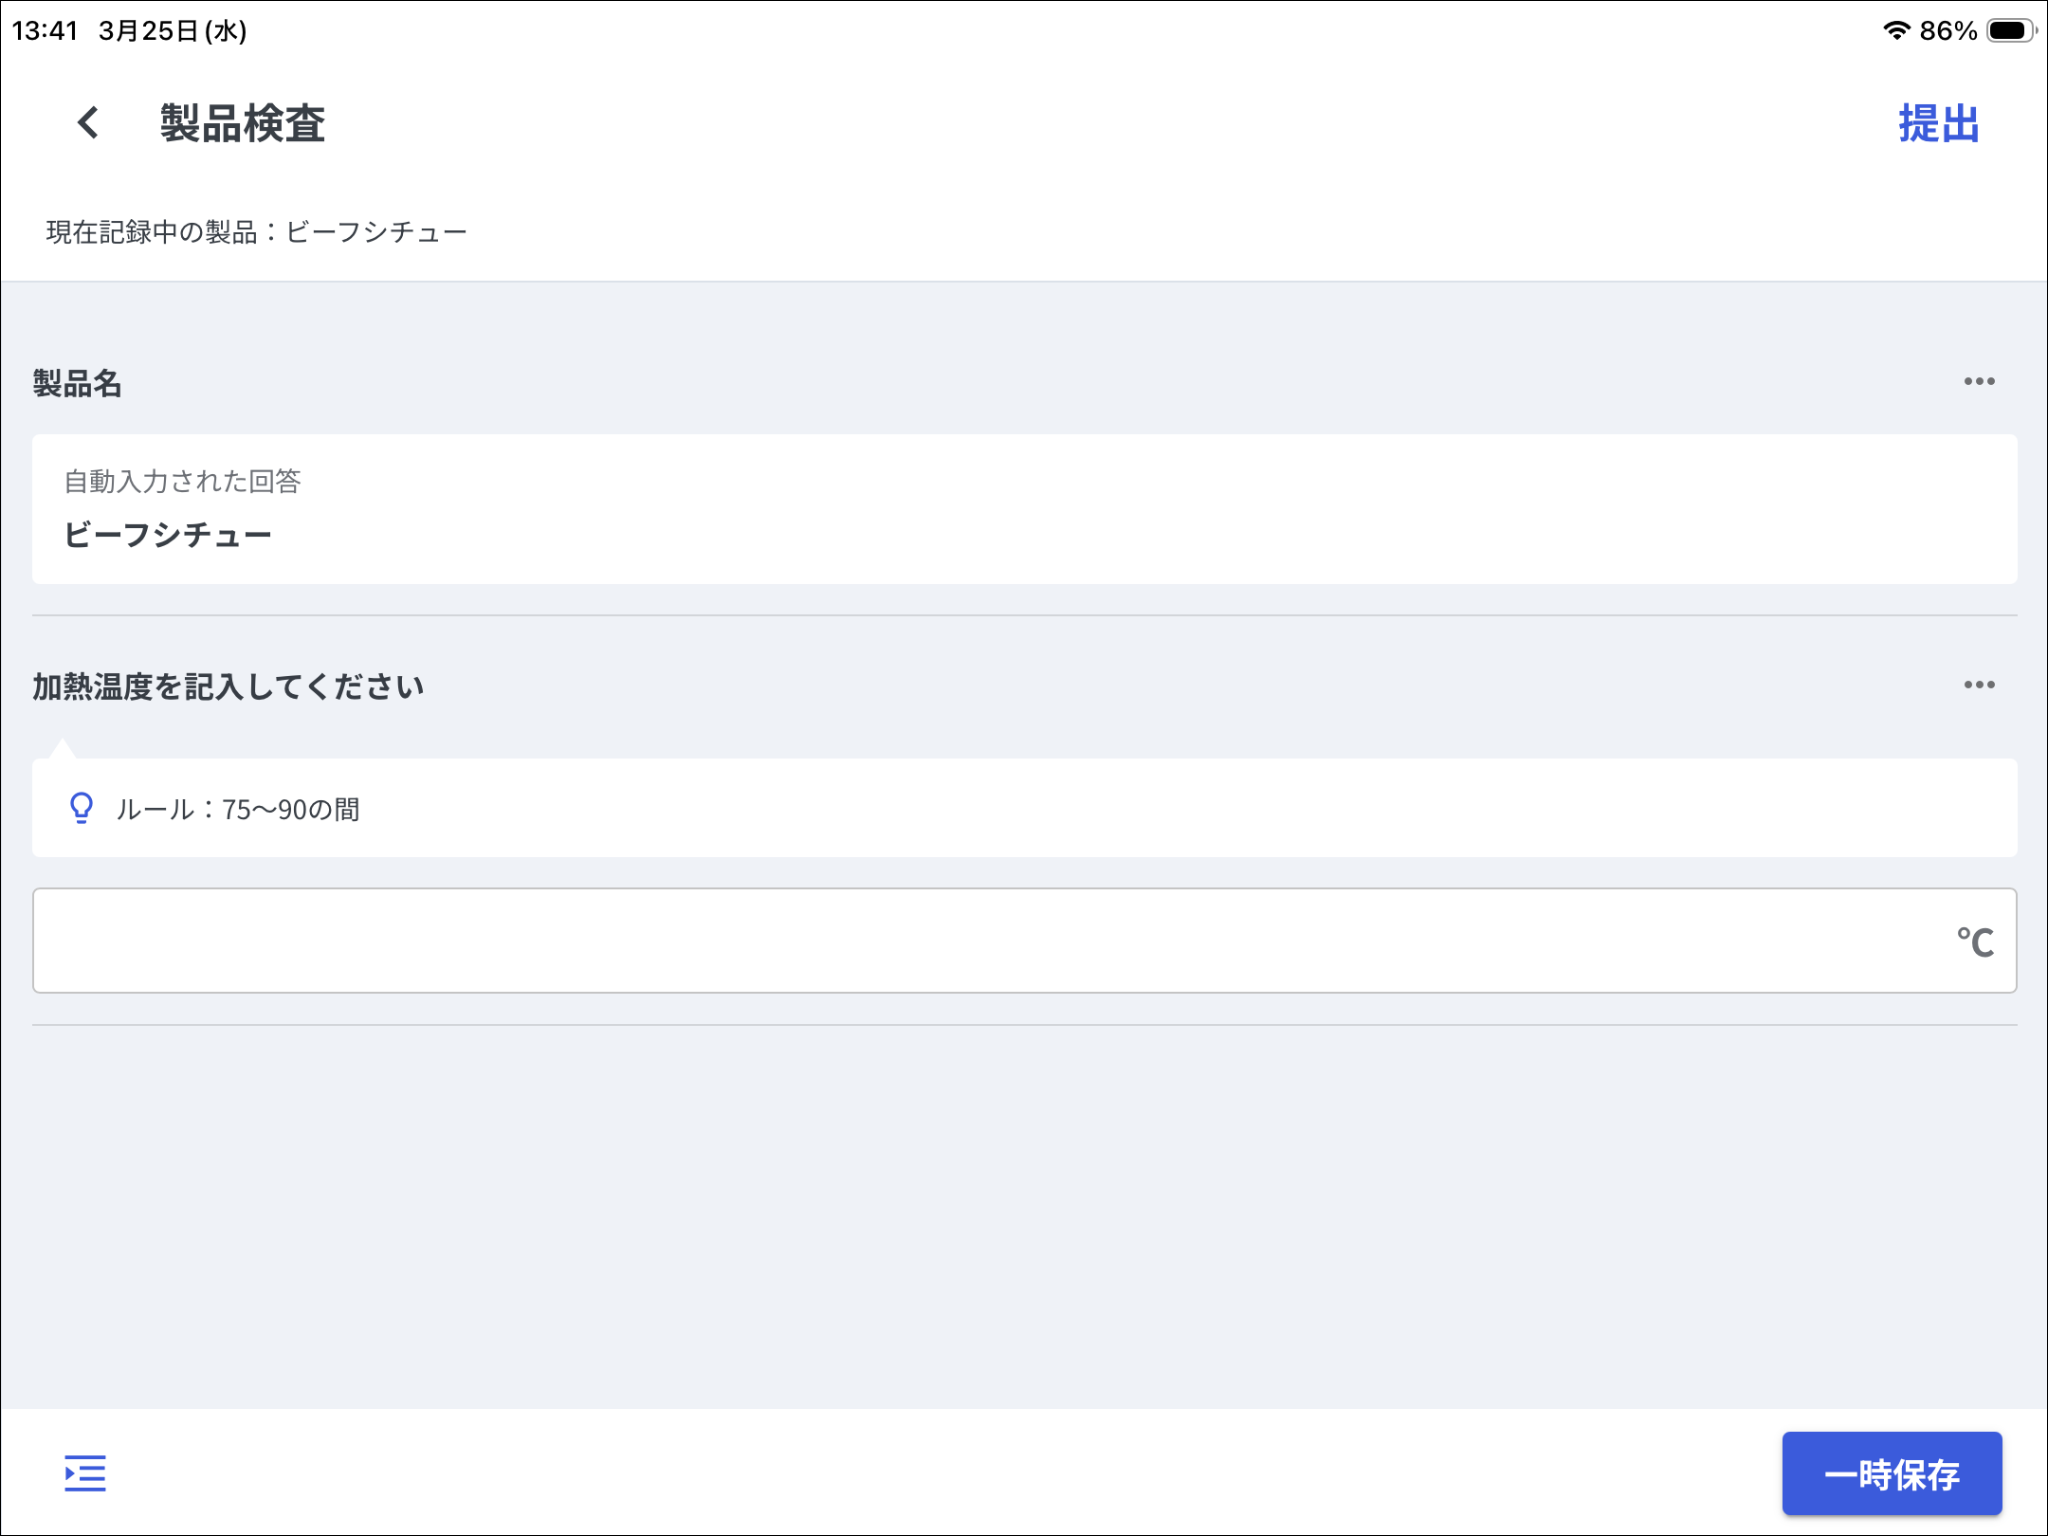Open more options for 加熱温度 question
The height and width of the screenshot is (1536, 2048).
tap(1978, 685)
